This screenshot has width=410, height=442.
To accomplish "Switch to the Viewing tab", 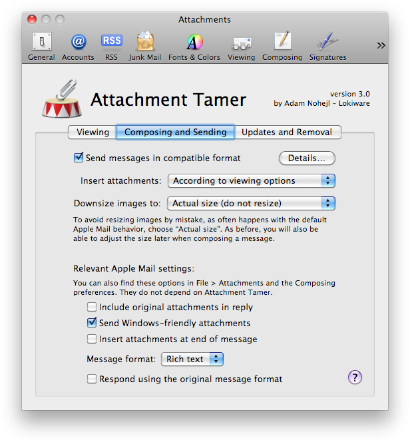I will point(92,132).
